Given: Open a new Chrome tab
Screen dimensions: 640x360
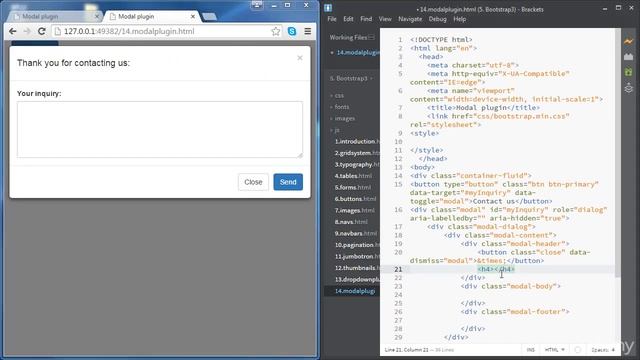Looking at the screenshot, I should point(209,16).
